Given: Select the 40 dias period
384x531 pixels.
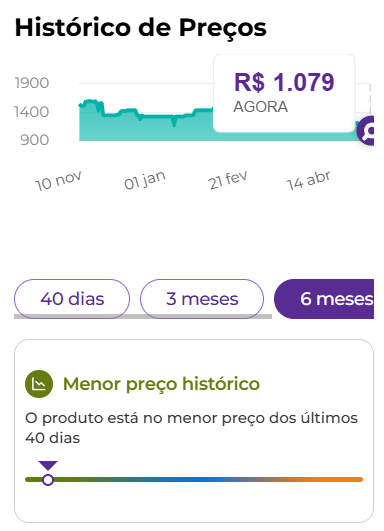Looking at the screenshot, I should 72,299.
